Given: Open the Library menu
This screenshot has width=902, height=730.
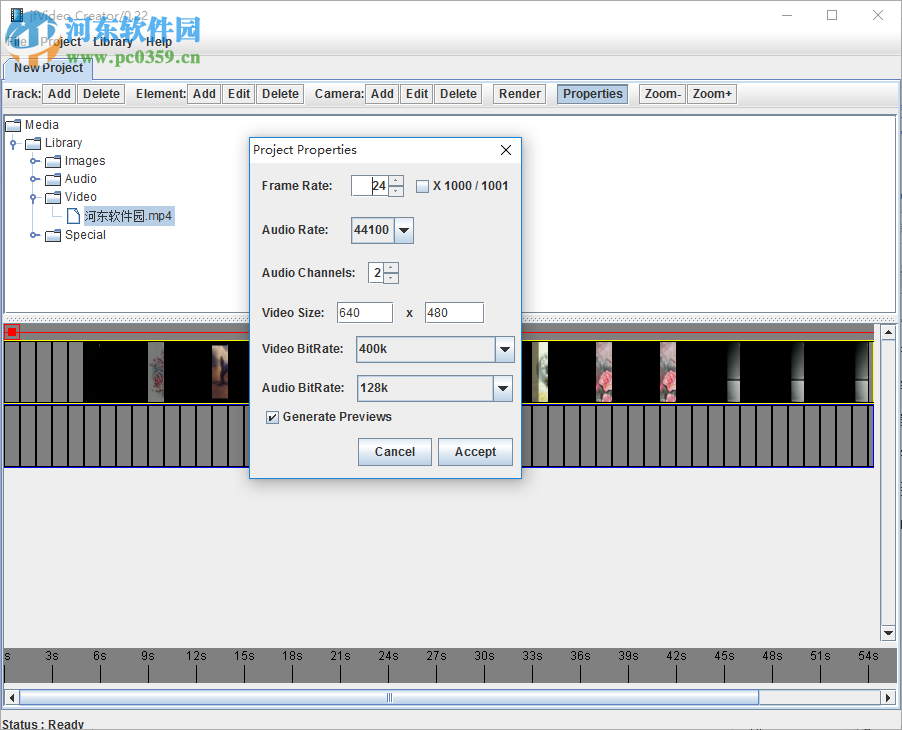Looking at the screenshot, I should (113, 41).
